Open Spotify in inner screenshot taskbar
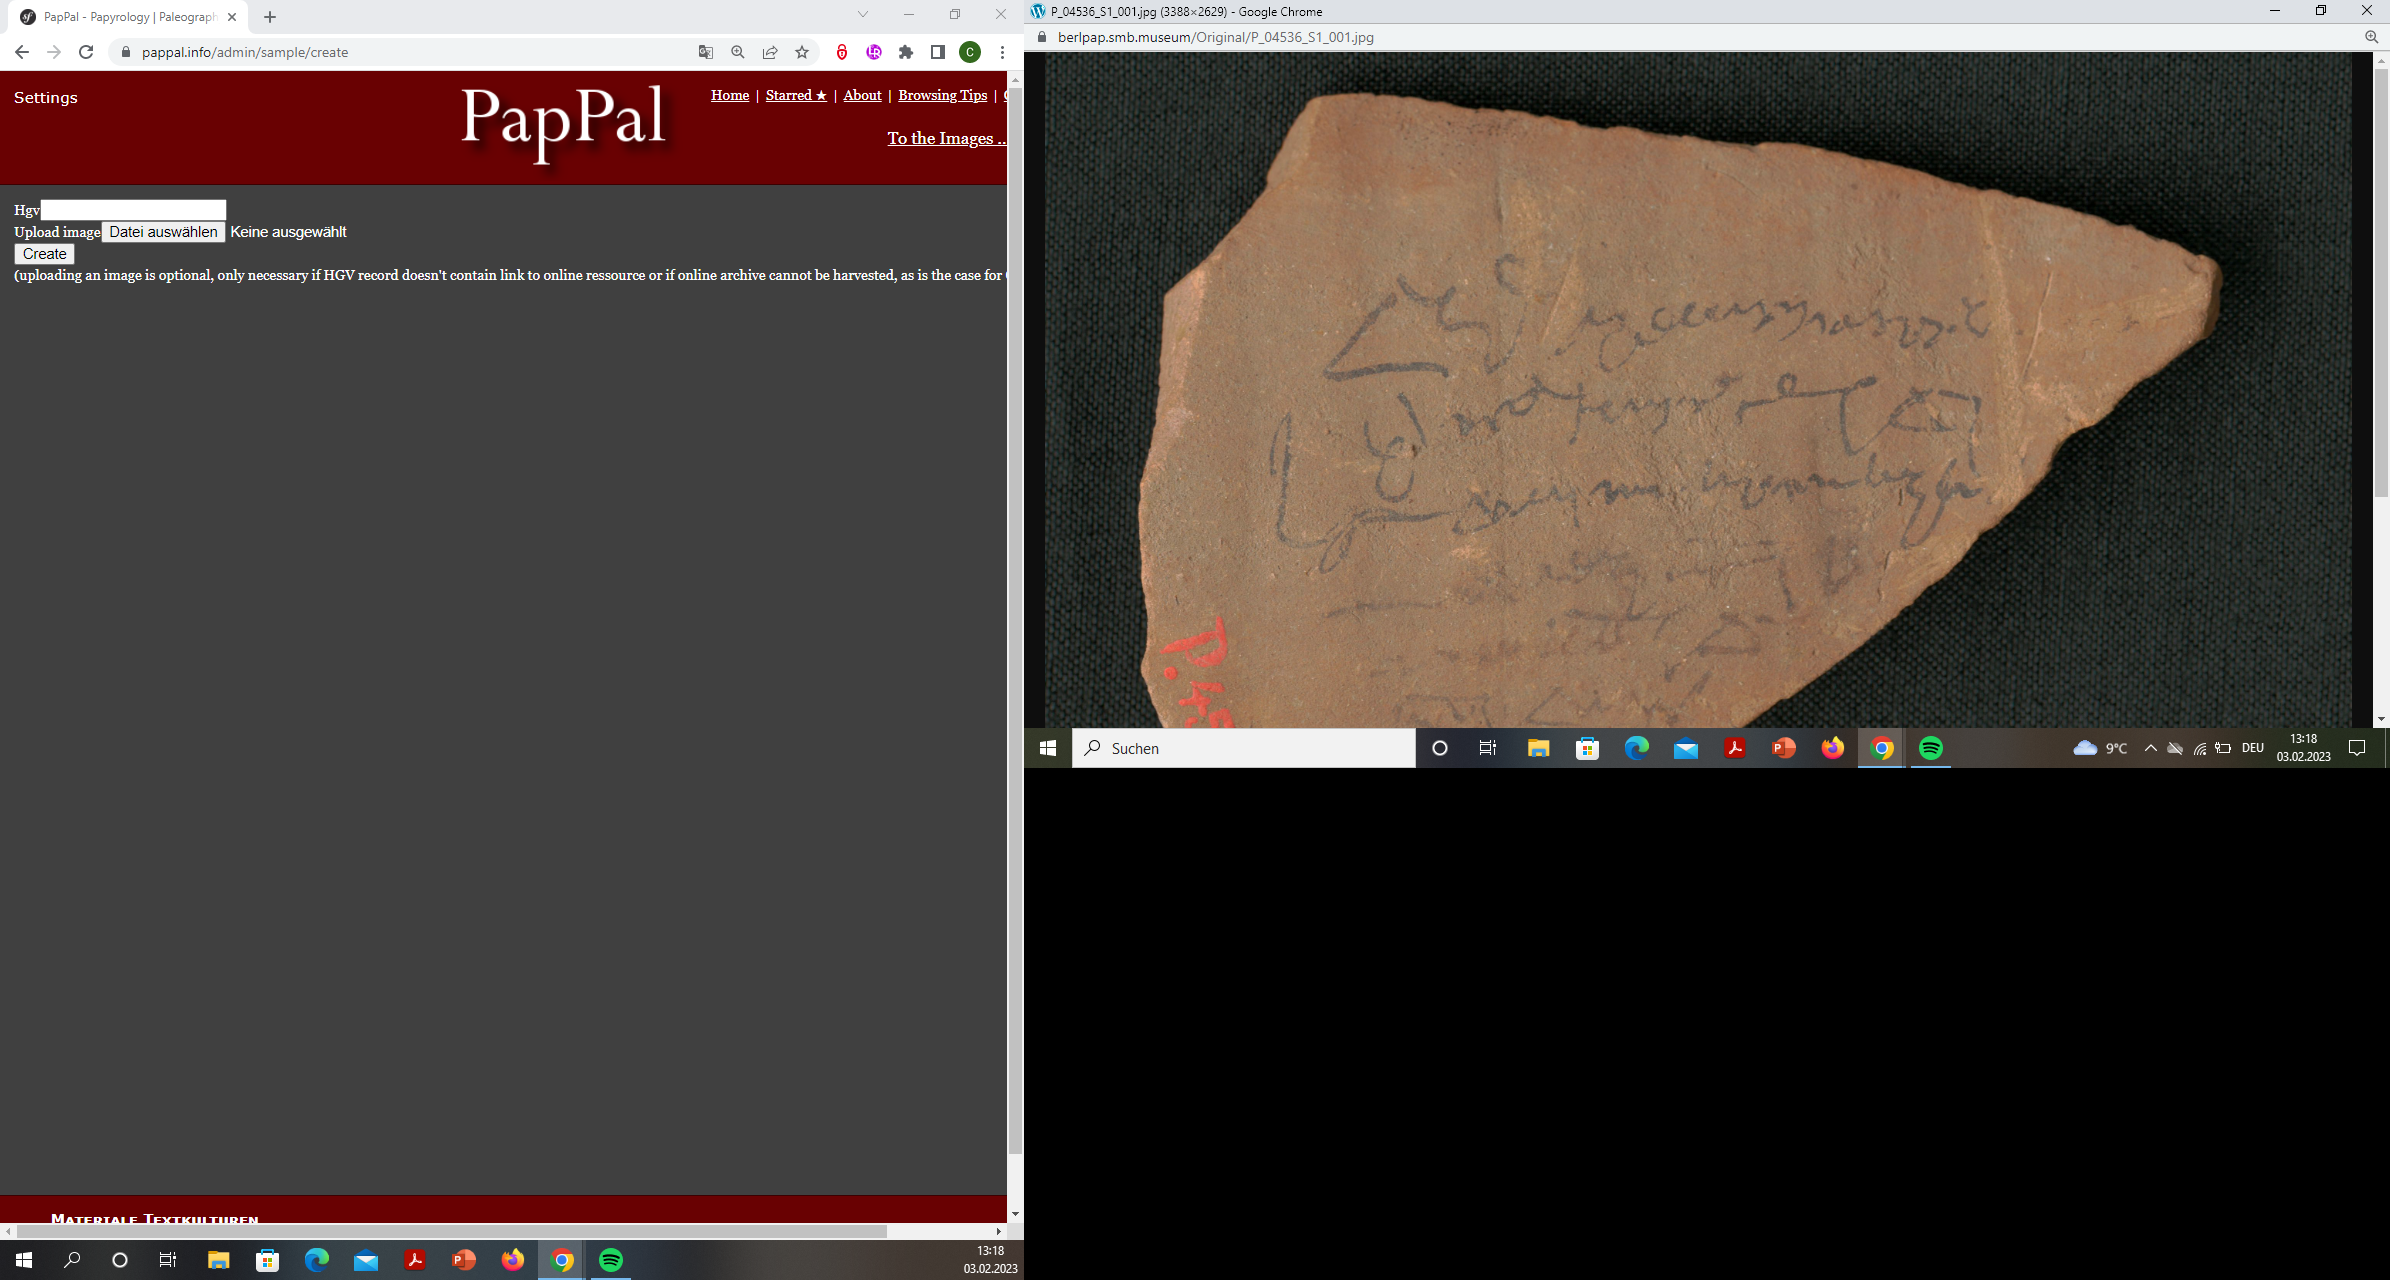 coord(1931,748)
